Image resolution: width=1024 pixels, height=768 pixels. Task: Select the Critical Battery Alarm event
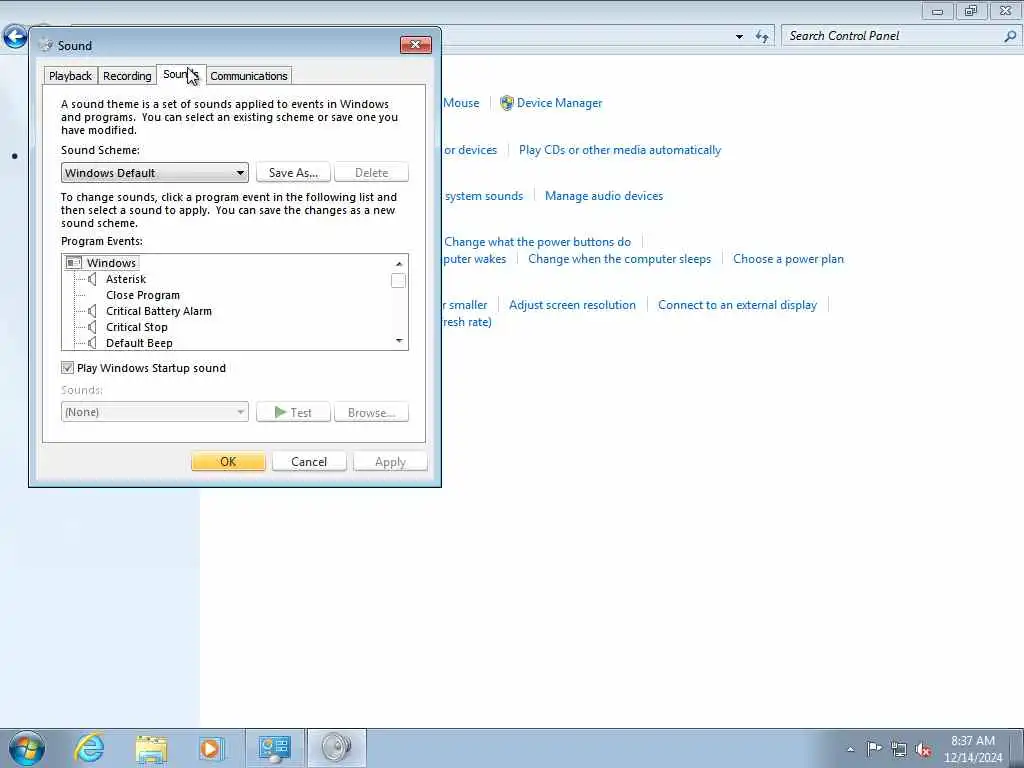pos(159,312)
